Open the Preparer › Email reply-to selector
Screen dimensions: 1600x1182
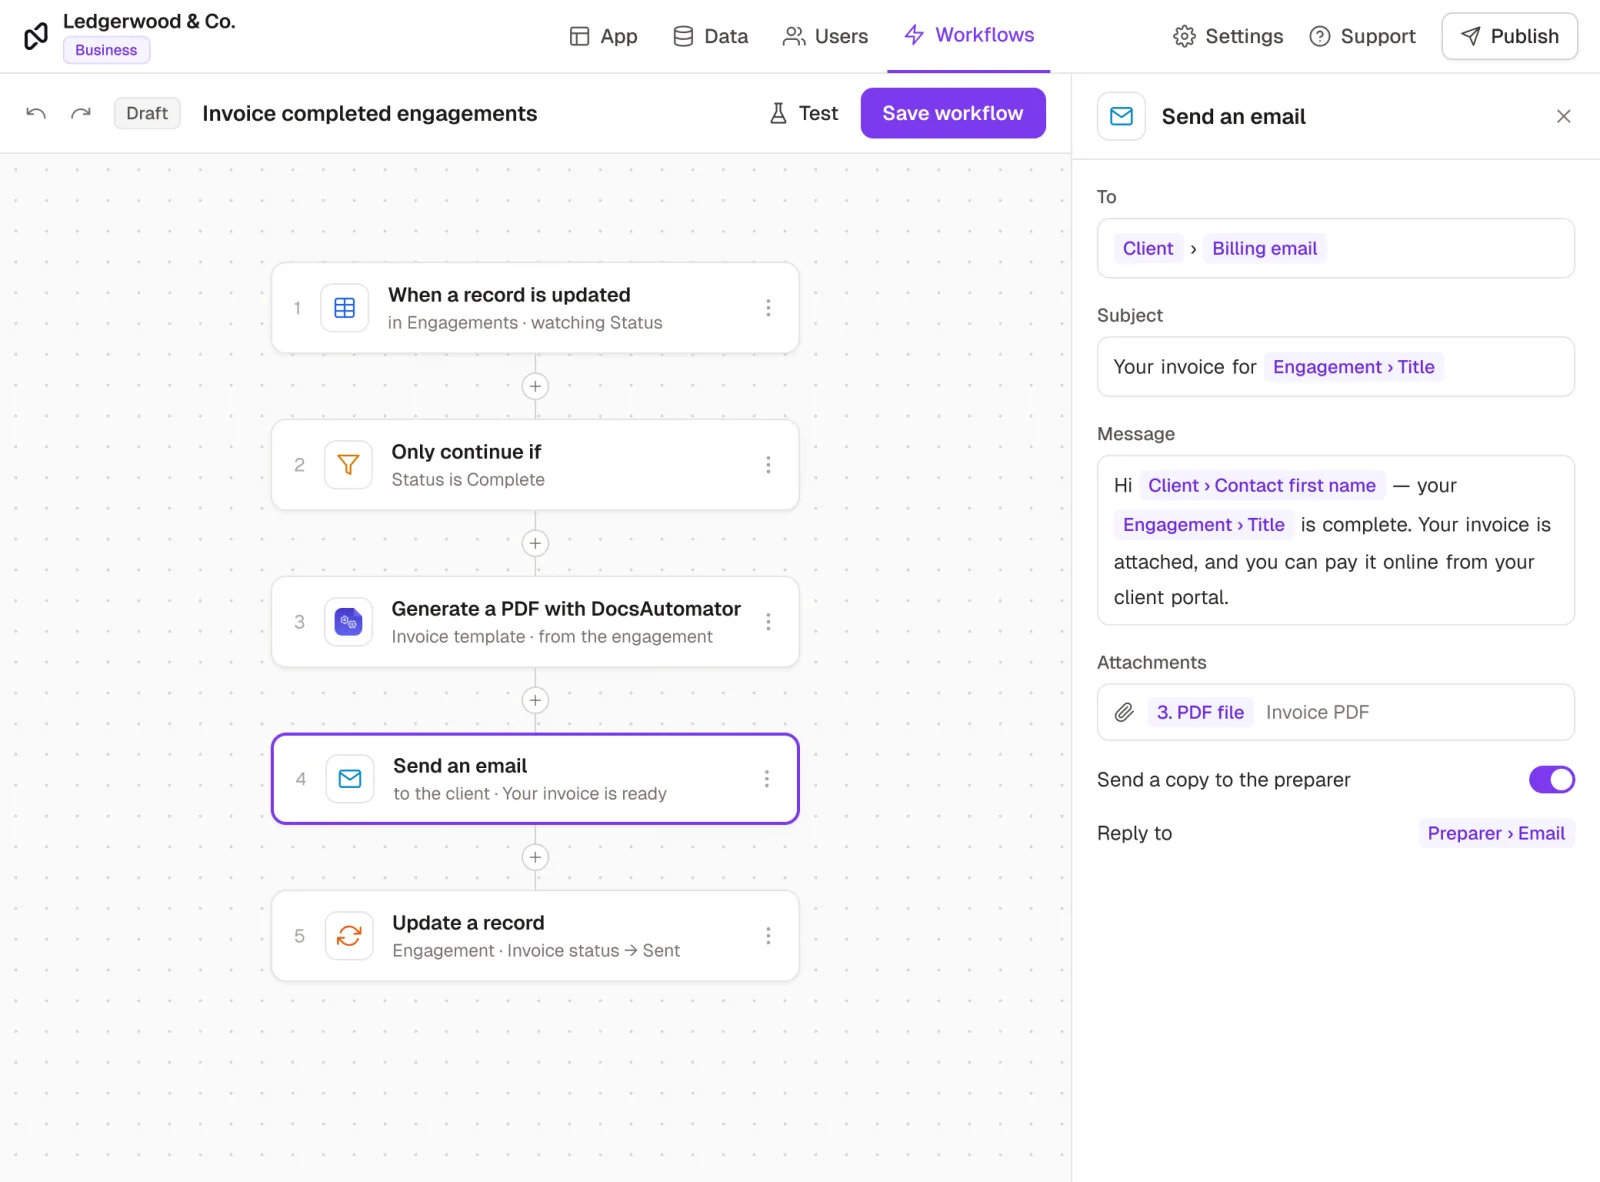point(1496,833)
